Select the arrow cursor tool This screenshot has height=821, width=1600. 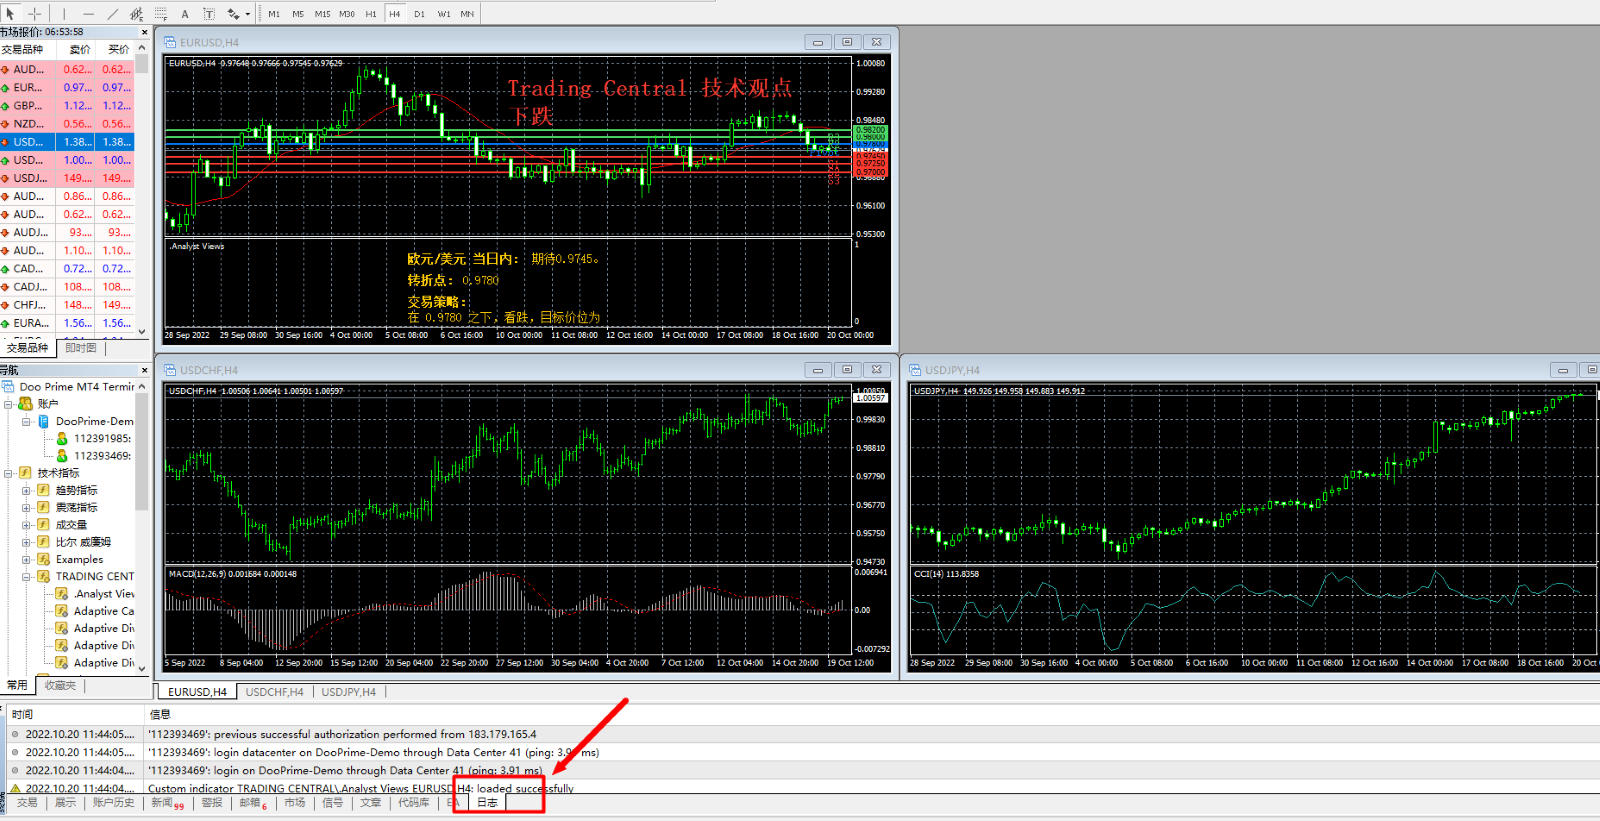click(10, 14)
